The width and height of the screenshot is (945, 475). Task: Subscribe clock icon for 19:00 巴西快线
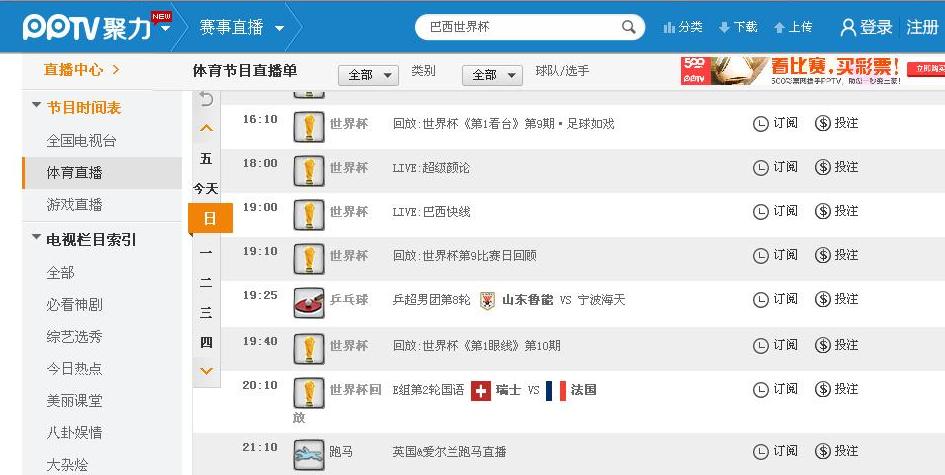click(761, 212)
